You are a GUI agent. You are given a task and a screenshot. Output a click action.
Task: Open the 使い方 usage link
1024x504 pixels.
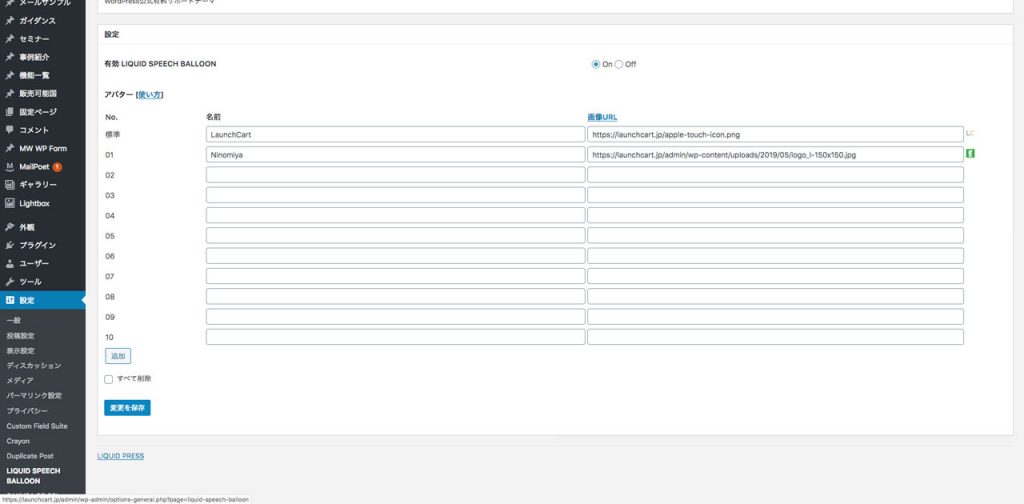click(x=150, y=95)
